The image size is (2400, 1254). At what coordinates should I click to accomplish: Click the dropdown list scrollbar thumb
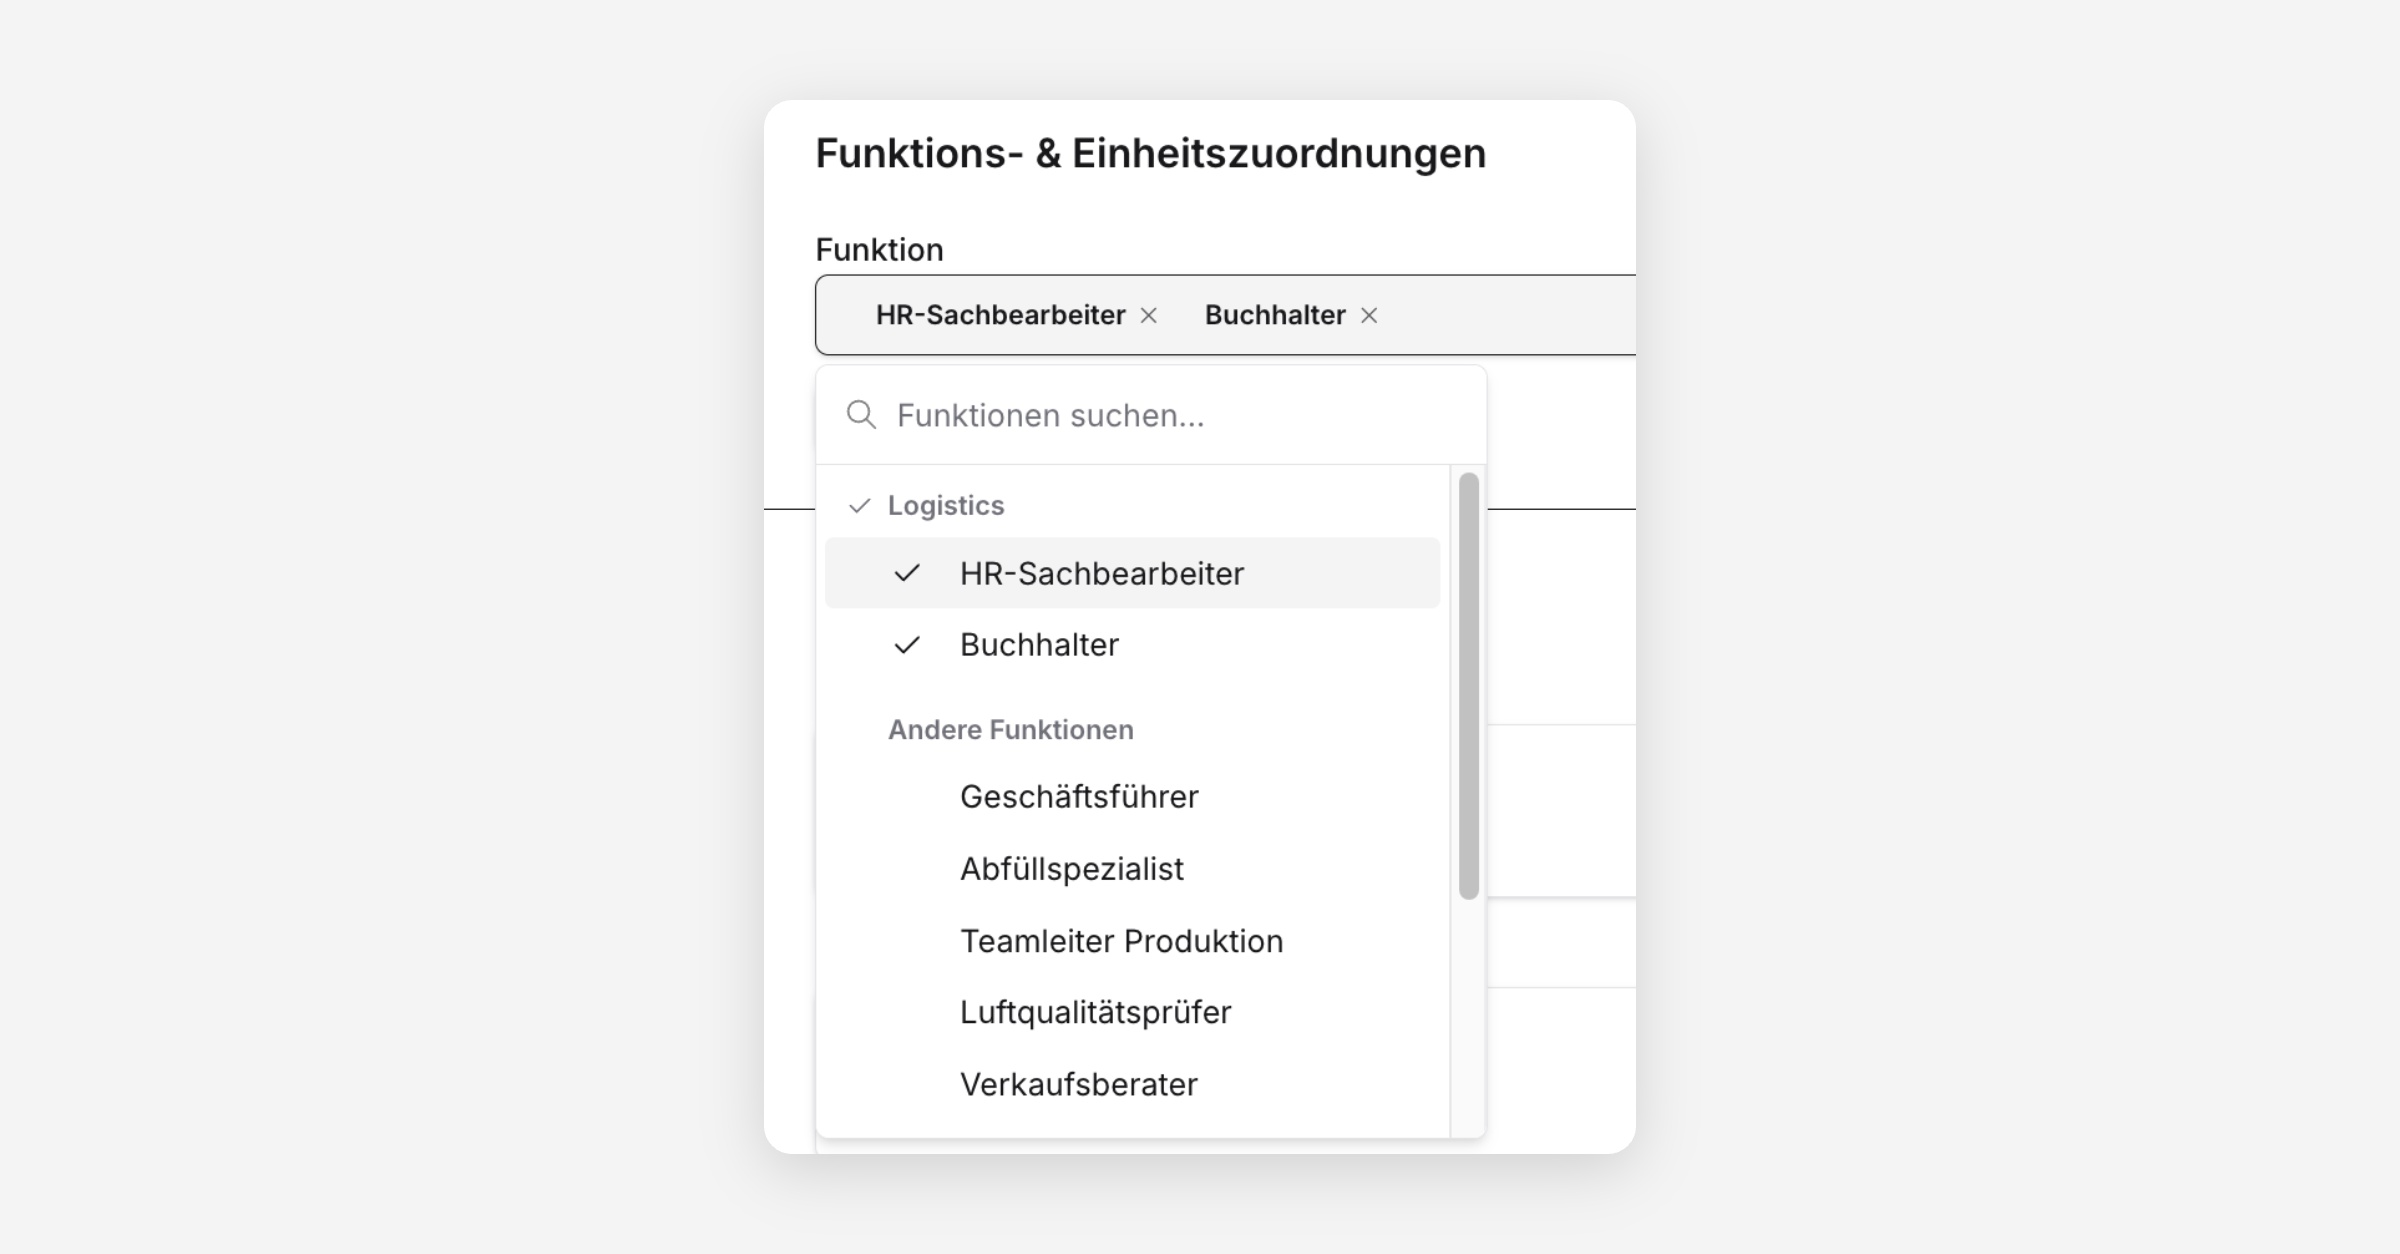[1468, 686]
